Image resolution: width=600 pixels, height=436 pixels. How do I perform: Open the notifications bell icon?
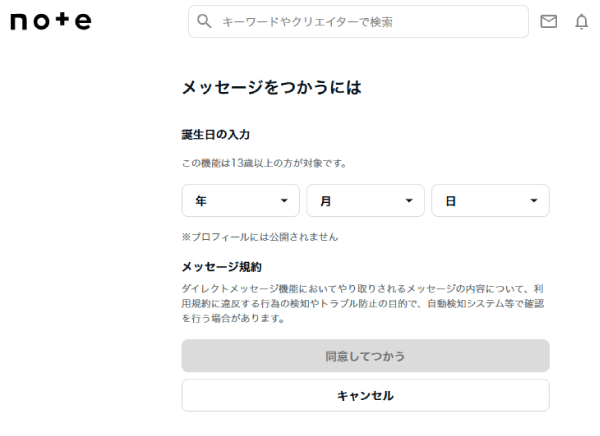(581, 21)
